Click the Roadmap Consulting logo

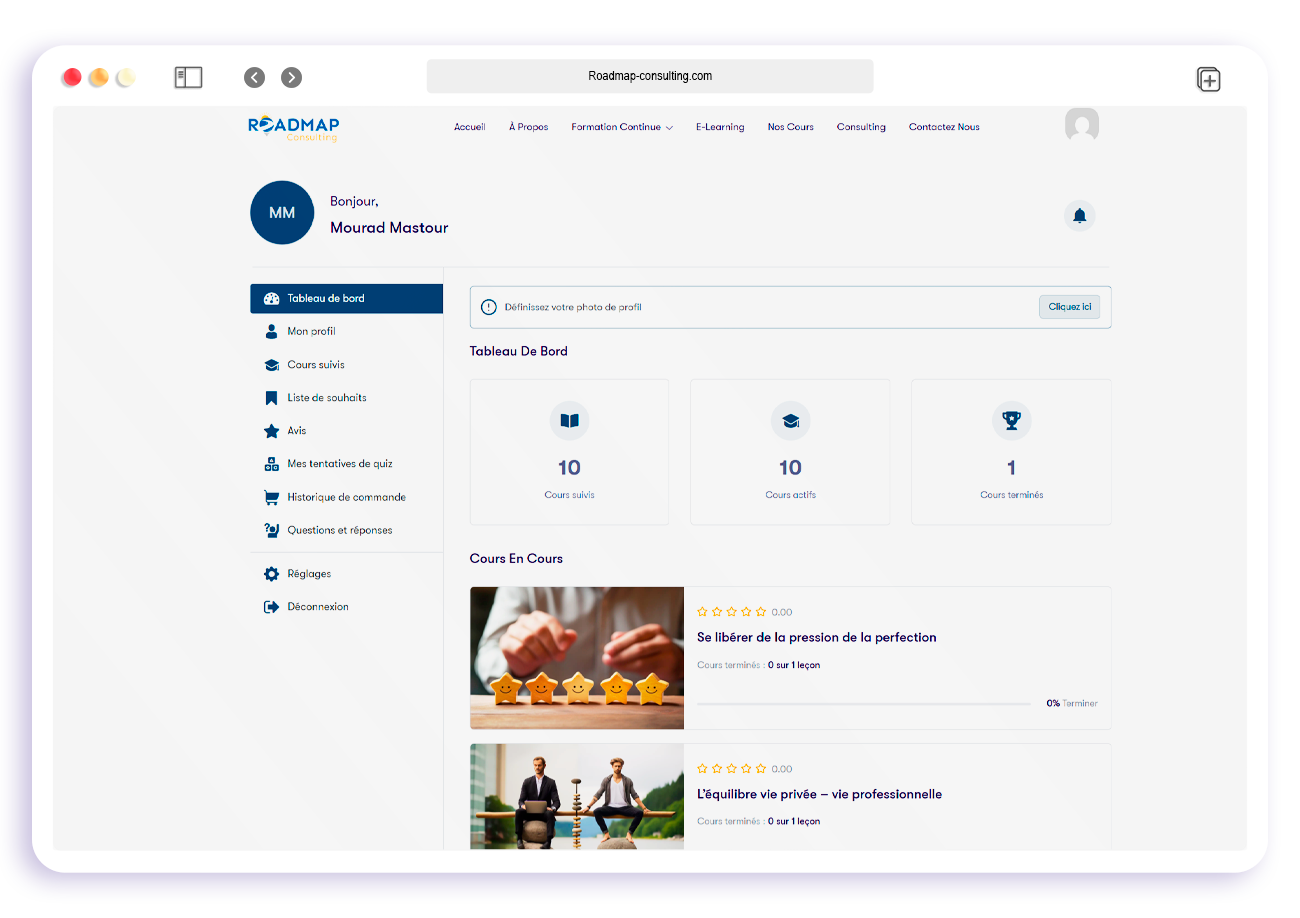(x=294, y=128)
